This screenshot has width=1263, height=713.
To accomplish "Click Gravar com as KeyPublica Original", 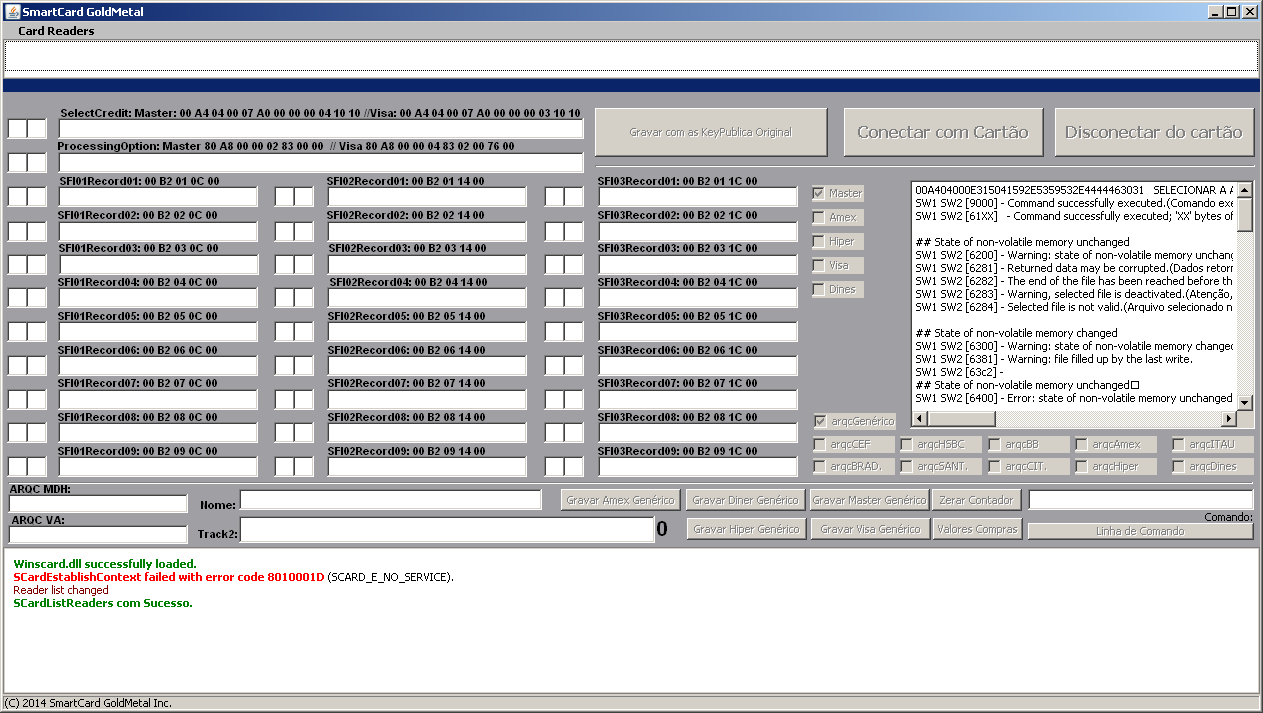I will coord(710,132).
